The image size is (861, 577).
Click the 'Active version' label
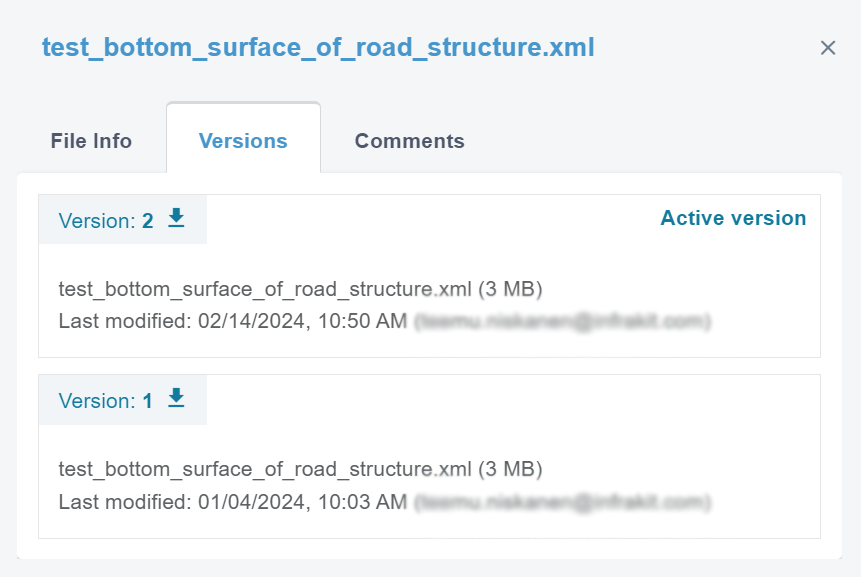click(x=733, y=218)
